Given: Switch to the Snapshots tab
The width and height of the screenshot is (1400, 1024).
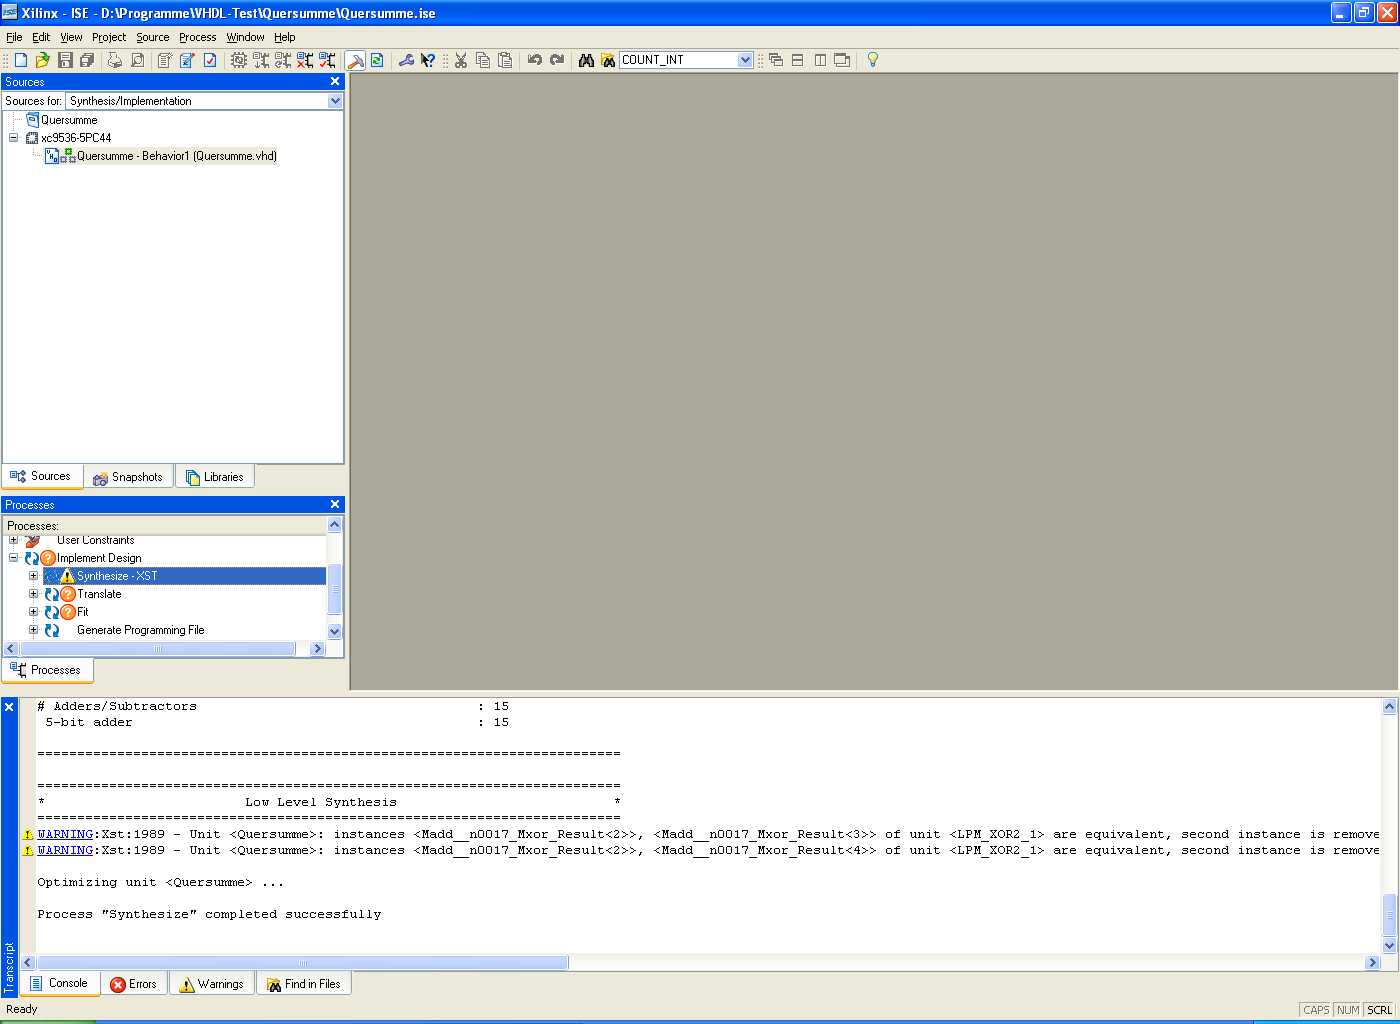Looking at the screenshot, I should pos(128,477).
